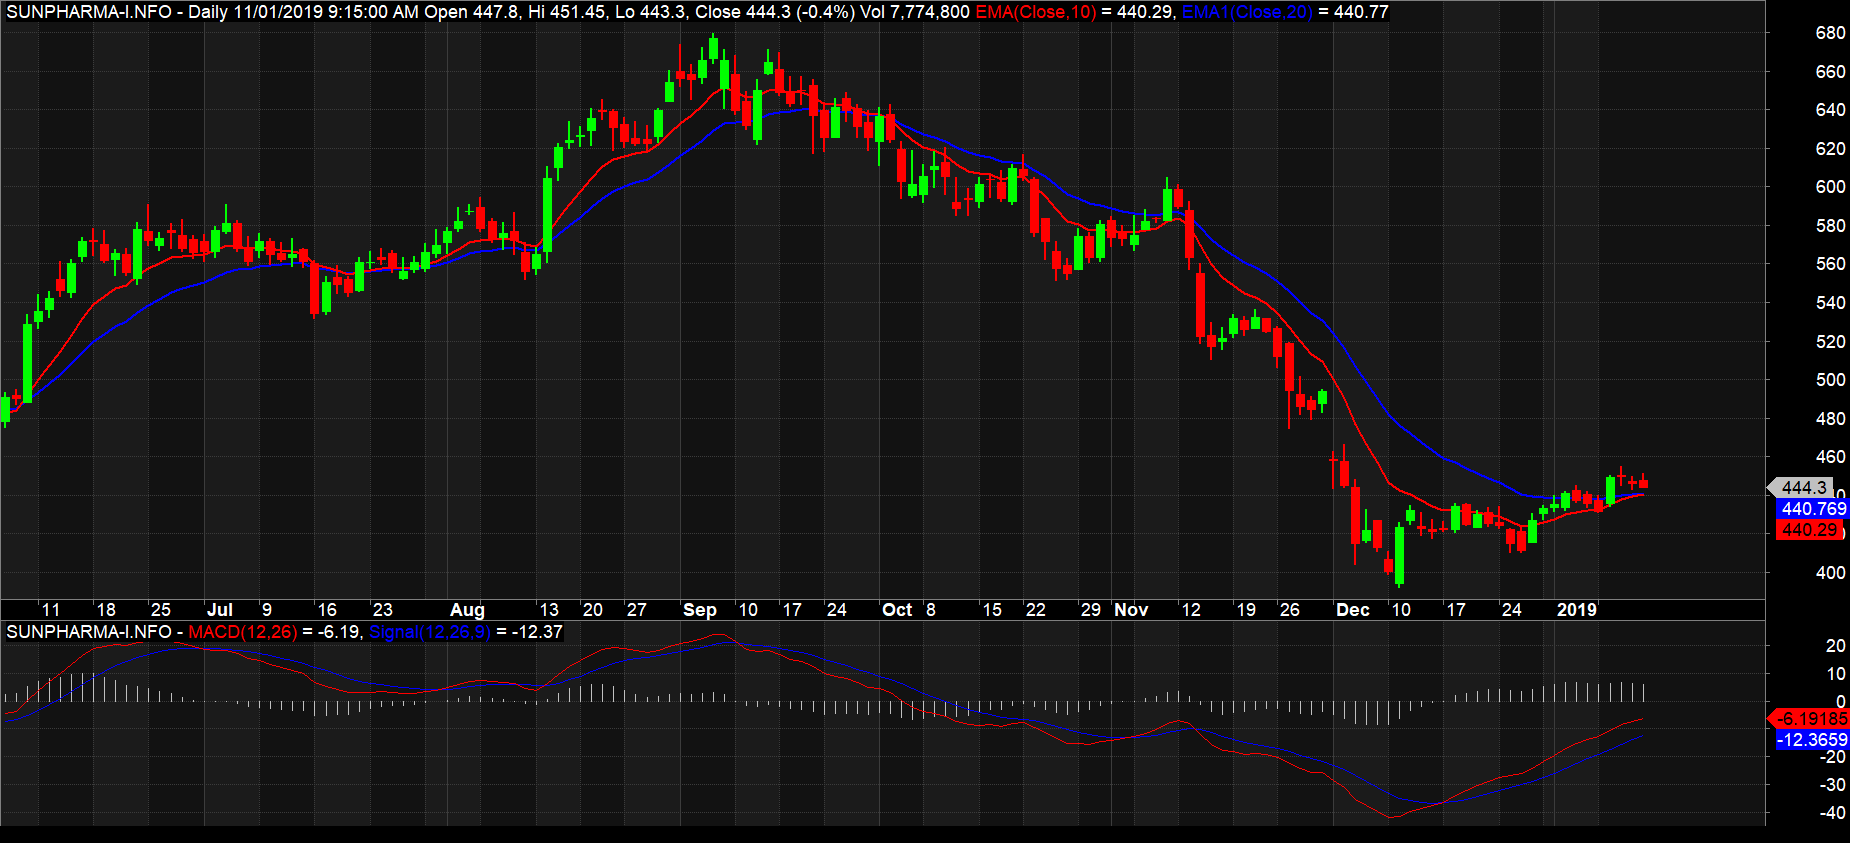Image resolution: width=1850 pixels, height=843 pixels.
Task: Click the 'Open 447.8' value in the title
Action: click(x=472, y=12)
